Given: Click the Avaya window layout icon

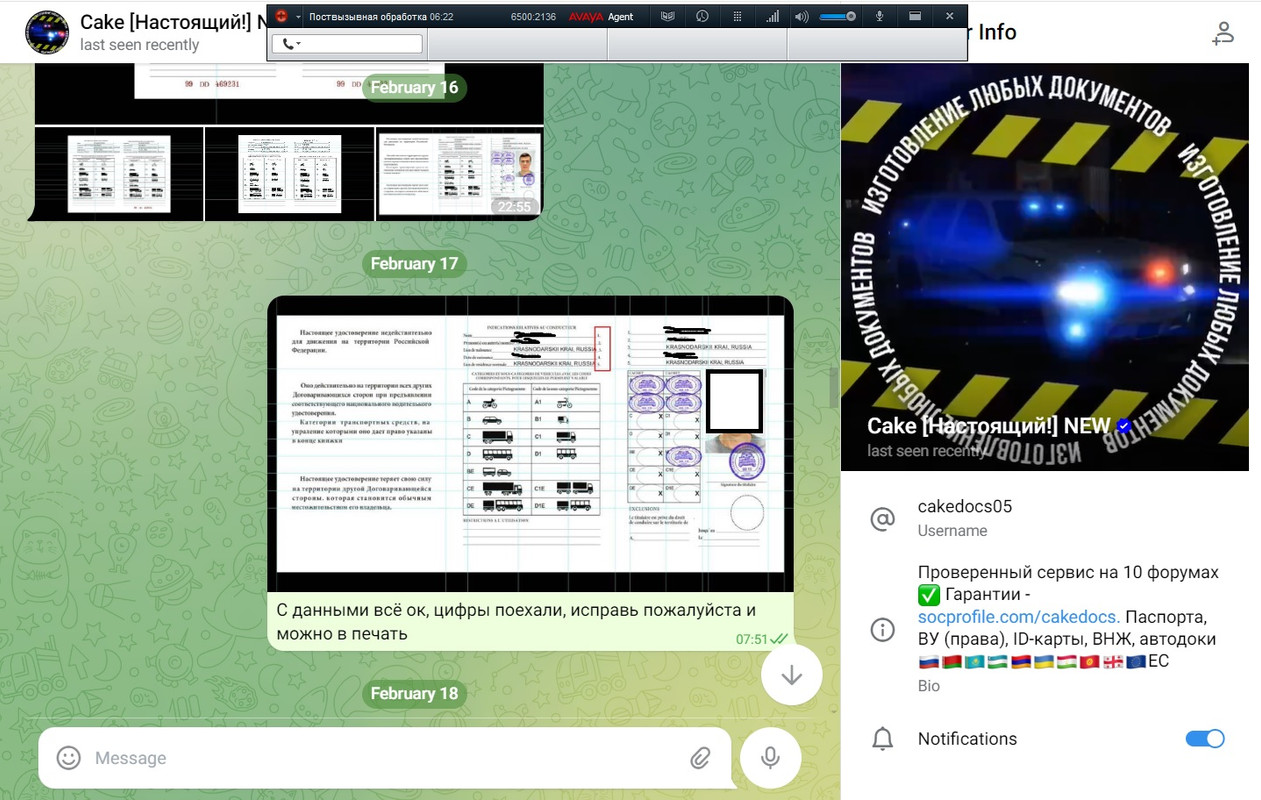Looking at the screenshot, I should coord(915,16).
